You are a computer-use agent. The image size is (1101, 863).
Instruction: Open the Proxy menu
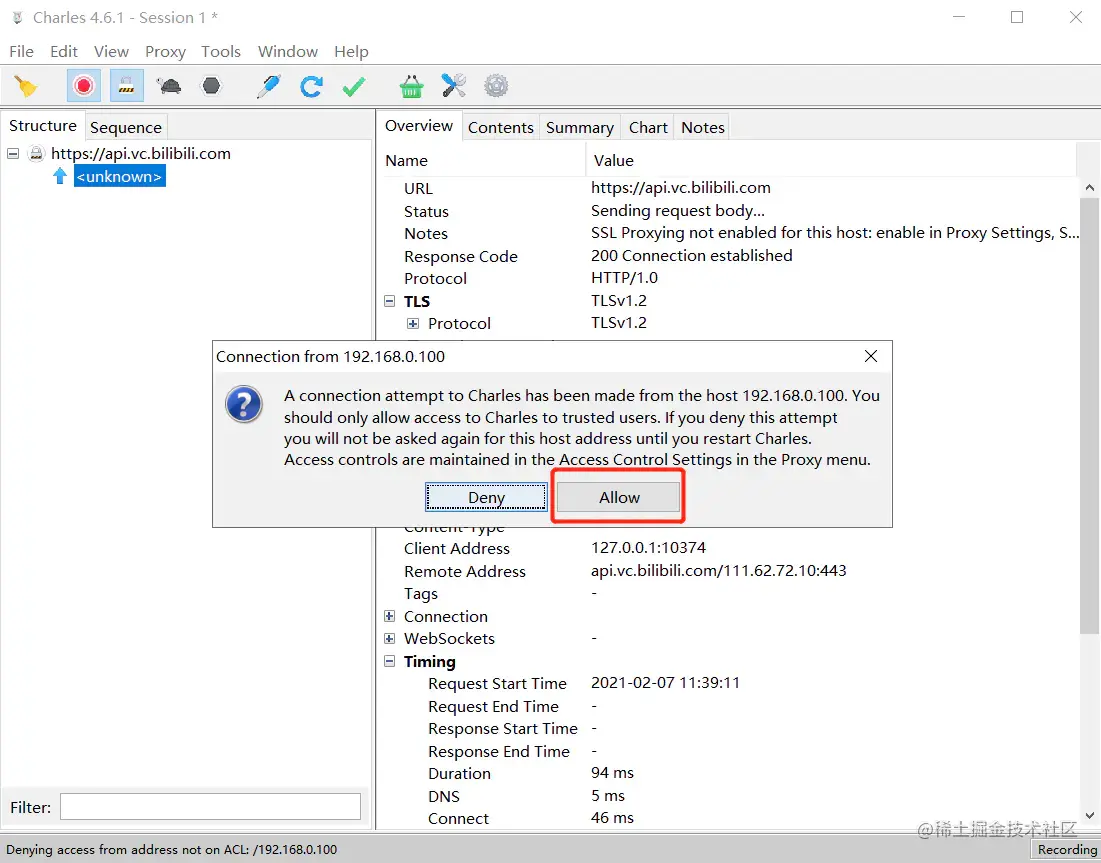tap(166, 52)
